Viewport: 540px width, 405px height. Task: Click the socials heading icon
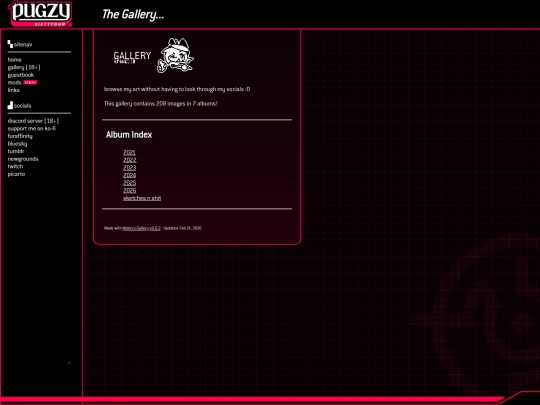pos(10,105)
